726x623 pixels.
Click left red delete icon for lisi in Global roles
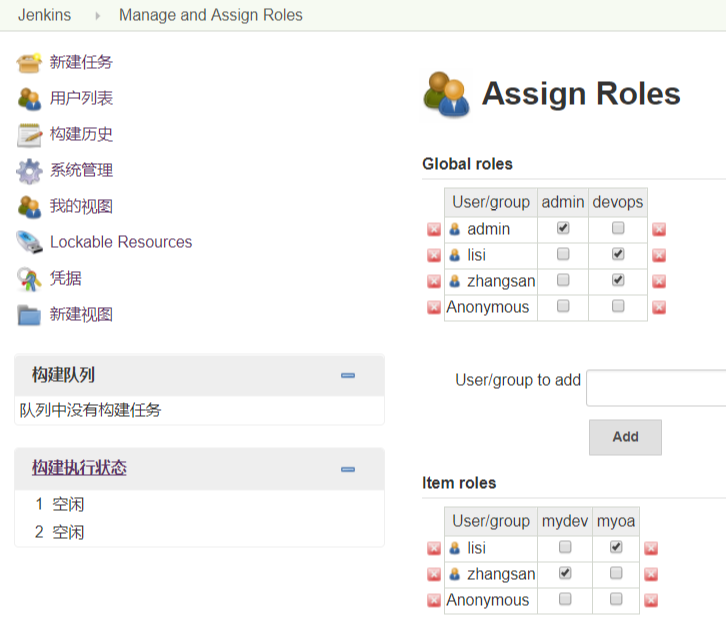pyautogui.click(x=434, y=255)
